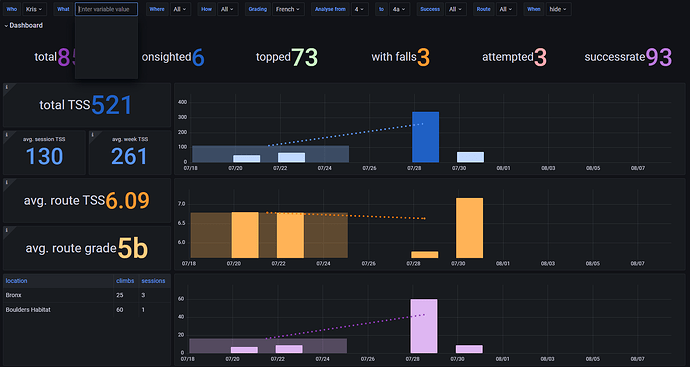Open the Where dropdown set to All

pos(180,9)
